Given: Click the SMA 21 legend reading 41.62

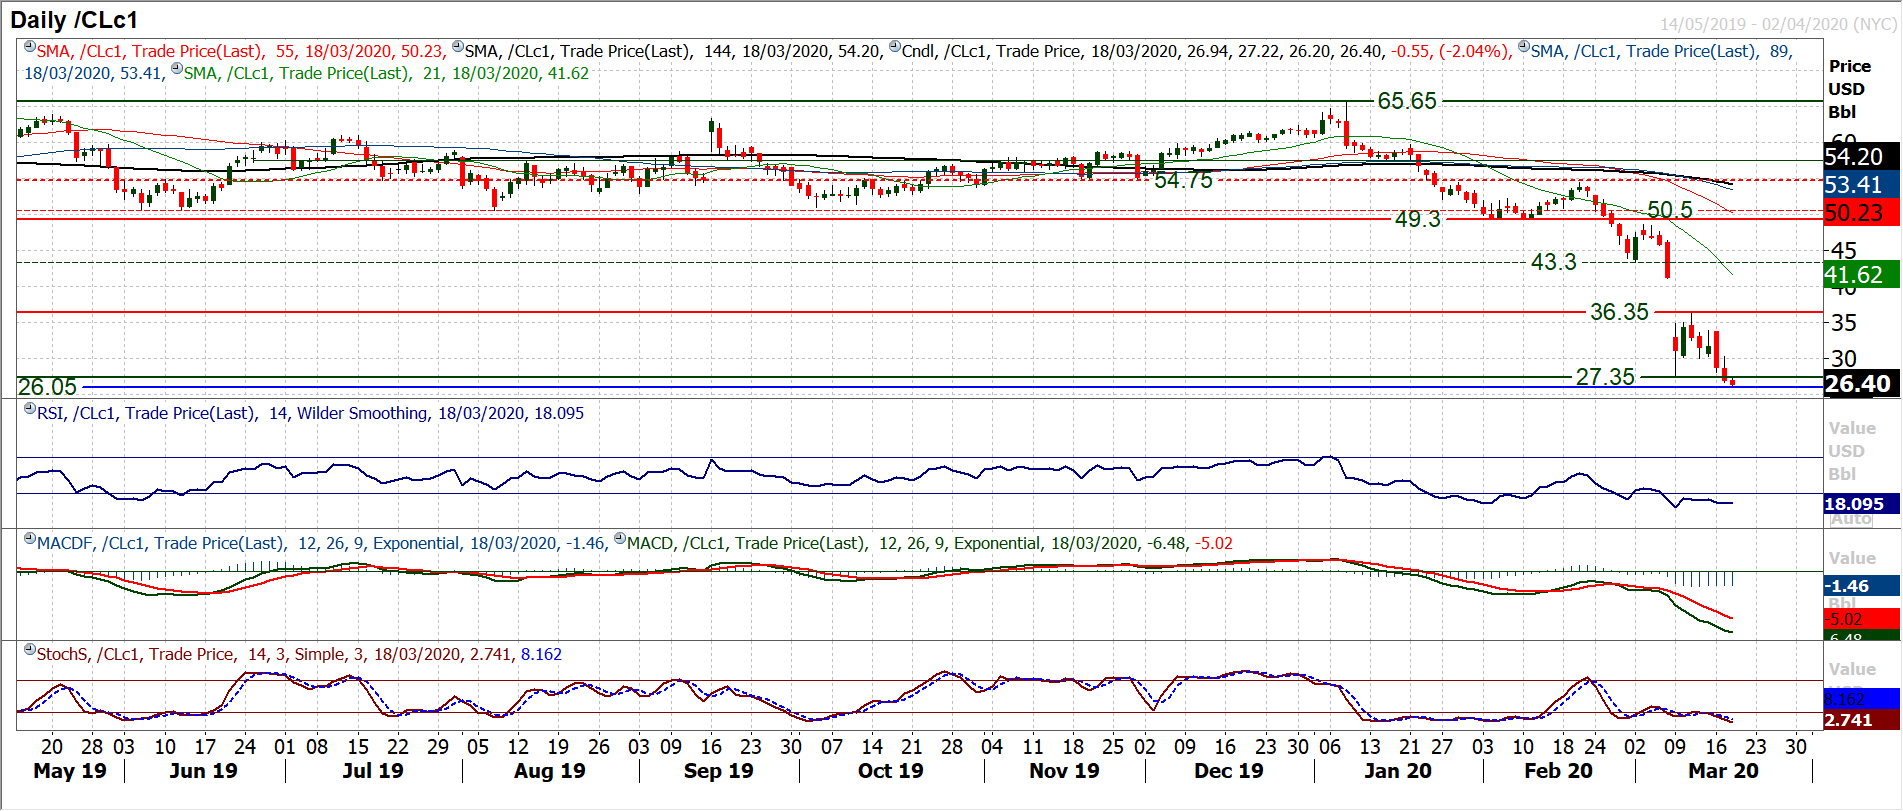Looking at the screenshot, I should pyautogui.click(x=386, y=73).
